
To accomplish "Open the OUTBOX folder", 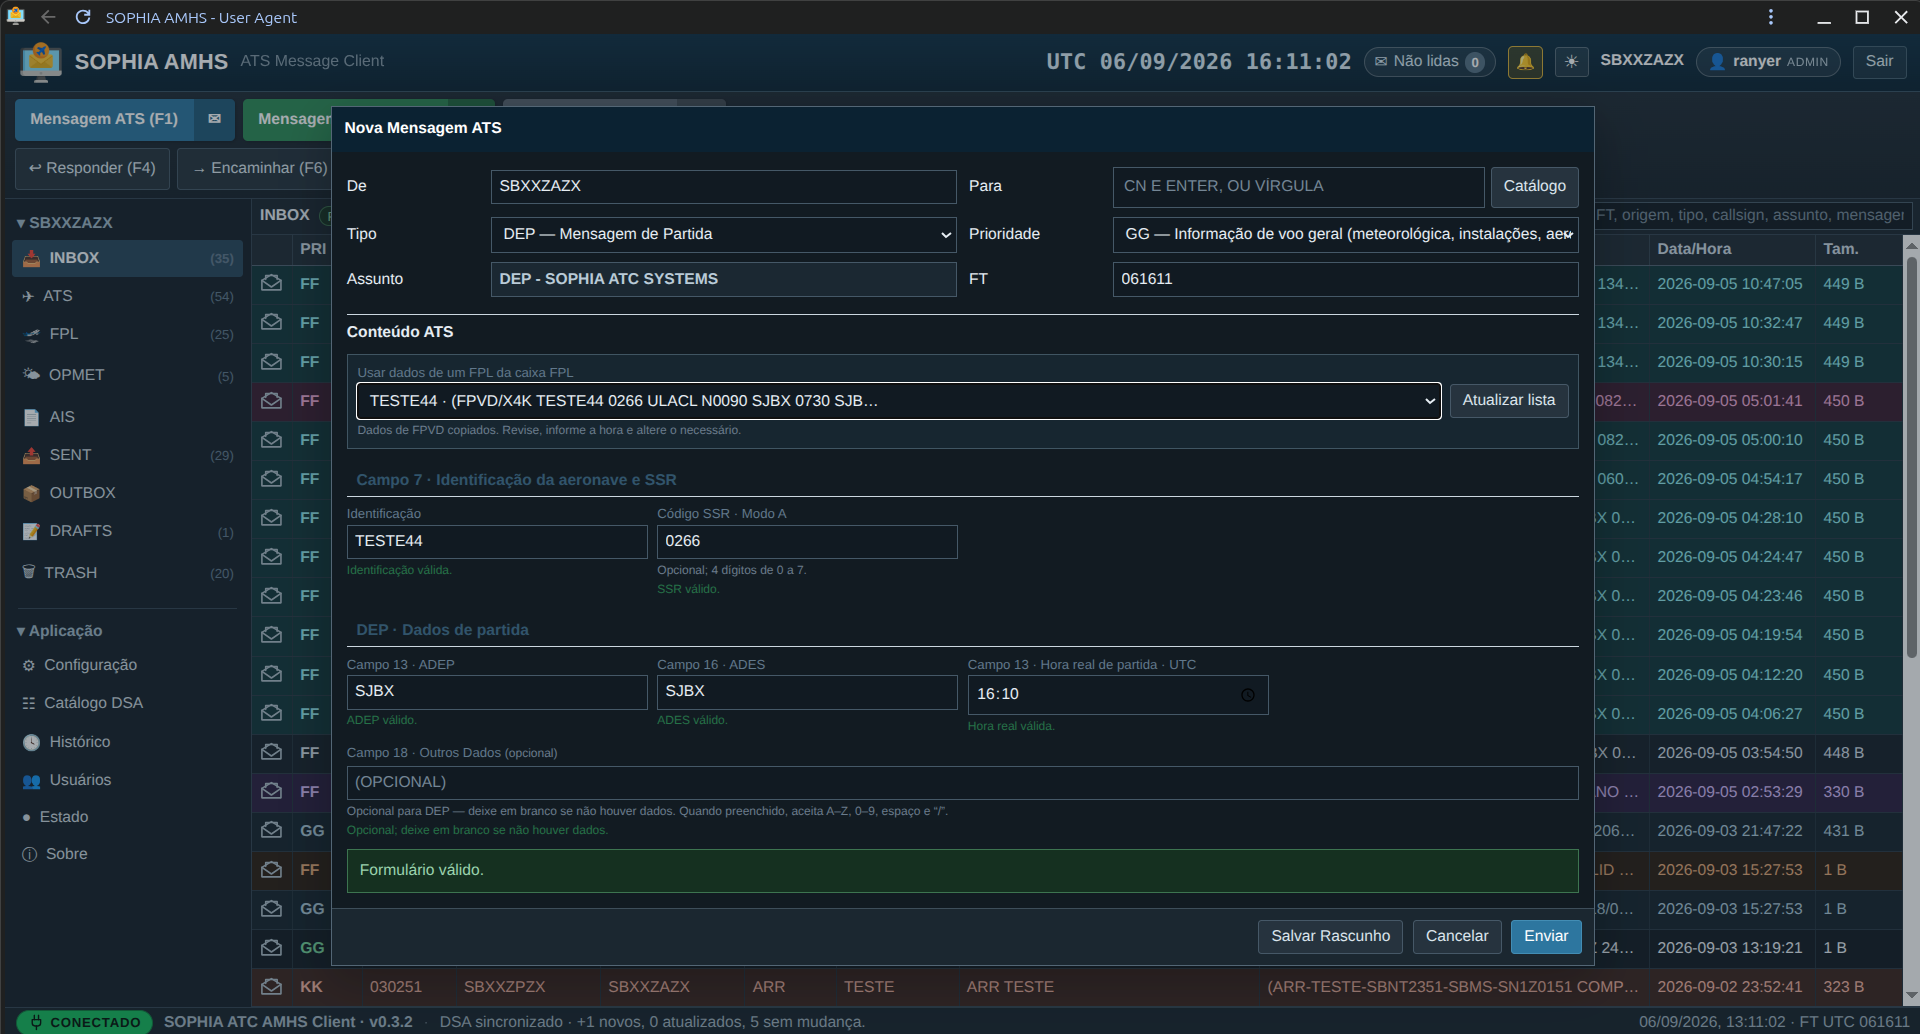I will pyautogui.click(x=128, y=493).
